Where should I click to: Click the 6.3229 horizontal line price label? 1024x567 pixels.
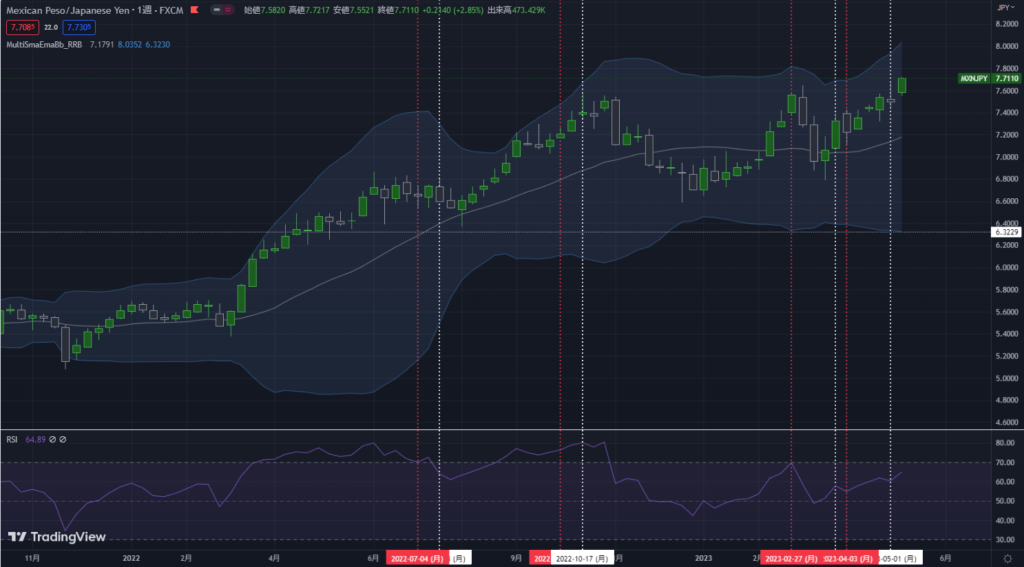pos(1005,232)
